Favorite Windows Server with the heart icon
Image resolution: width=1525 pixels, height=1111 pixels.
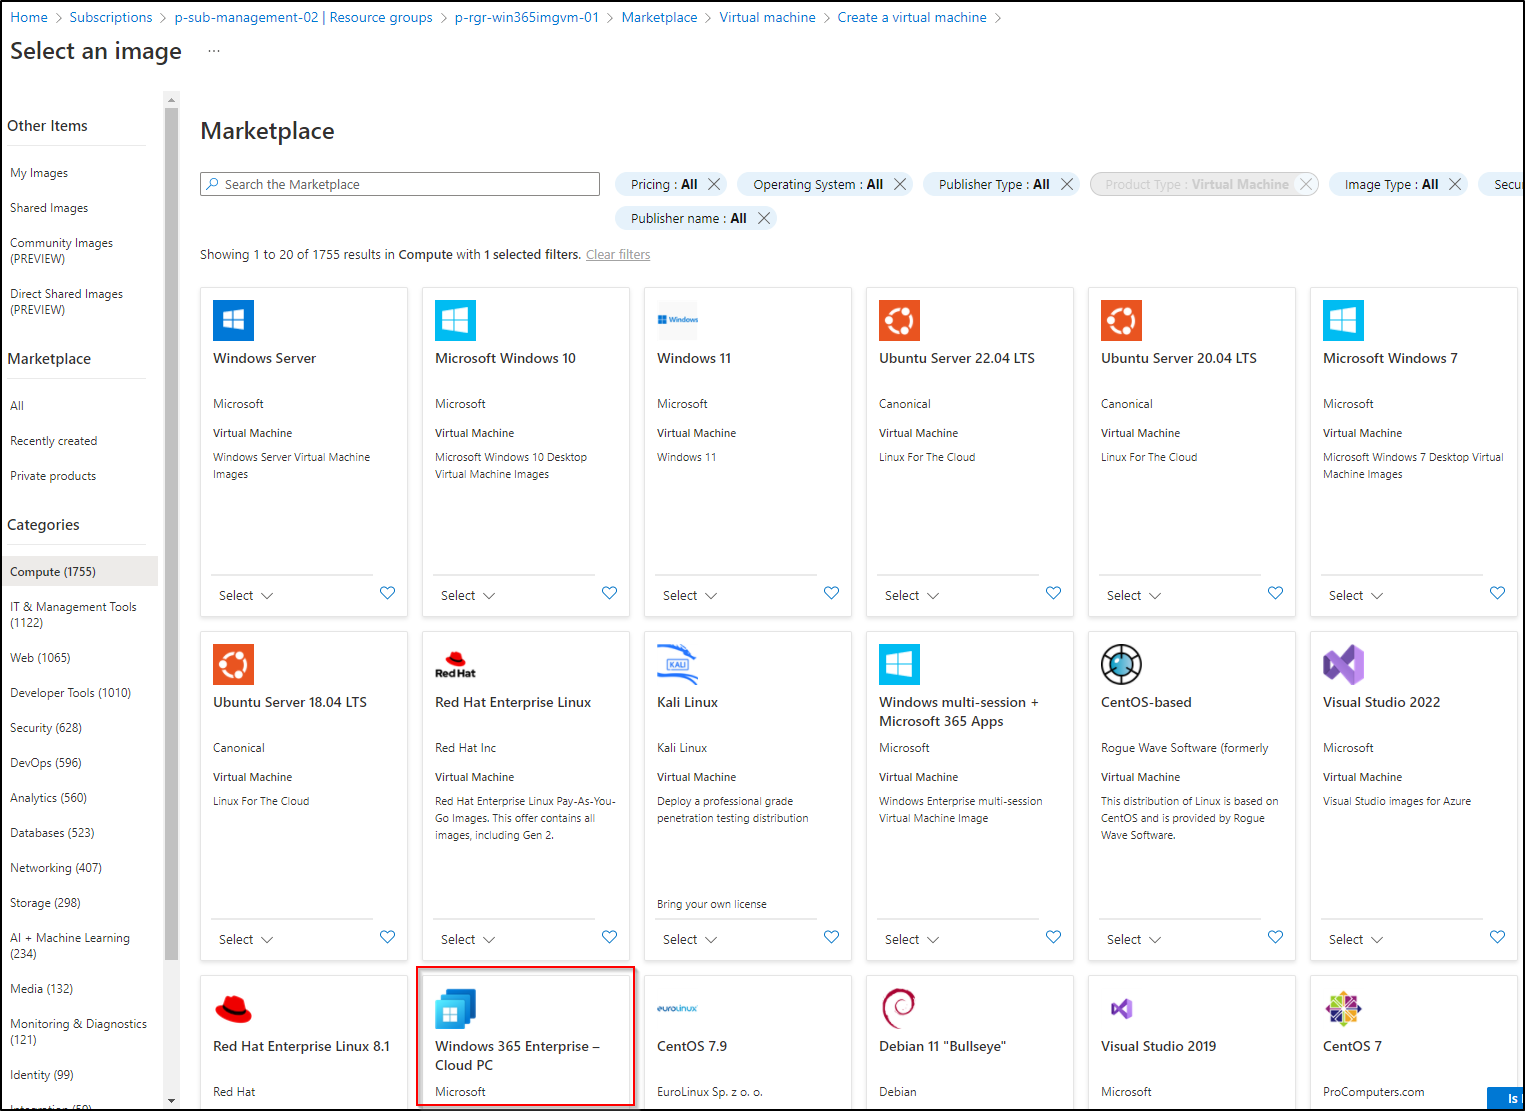click(x=387, y=593)
